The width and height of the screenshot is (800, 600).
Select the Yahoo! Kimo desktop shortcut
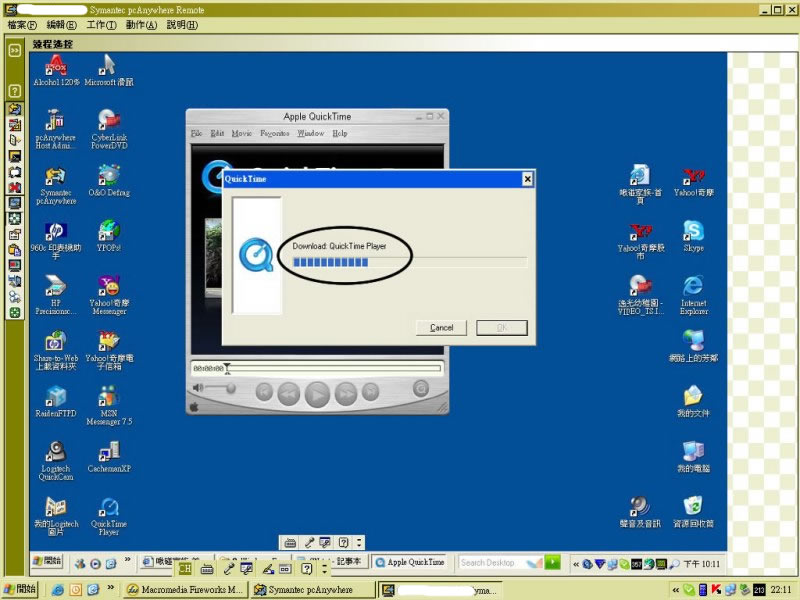[x=693, y=181]
